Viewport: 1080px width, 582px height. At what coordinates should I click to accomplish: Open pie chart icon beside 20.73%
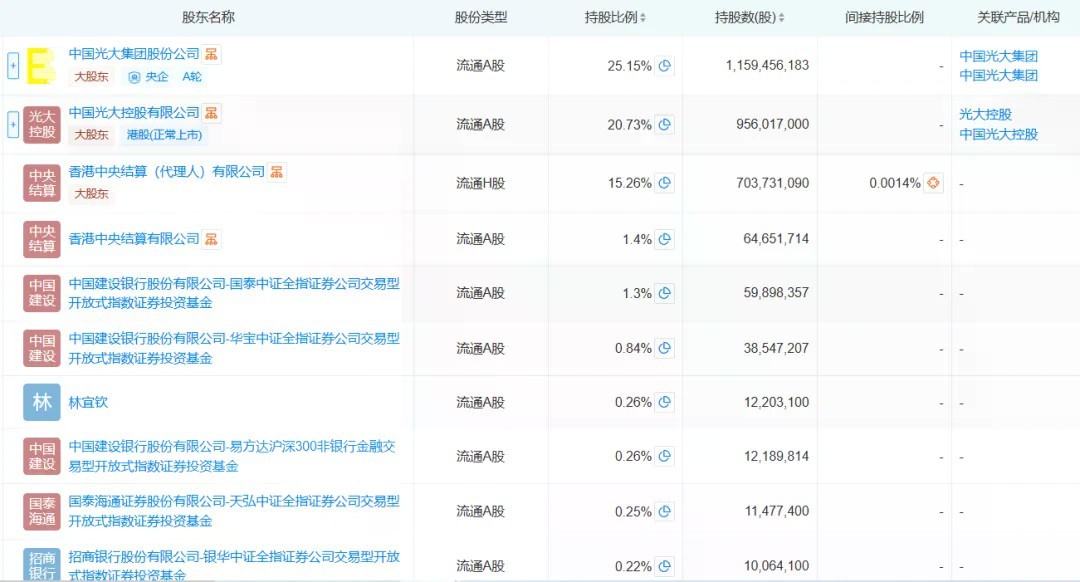pos(665,125)
